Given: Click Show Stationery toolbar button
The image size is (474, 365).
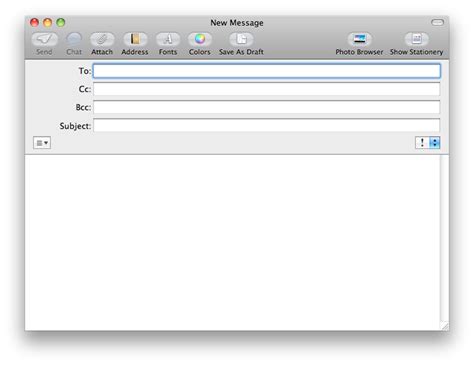Looking at the screenshot, I should 416,40.
